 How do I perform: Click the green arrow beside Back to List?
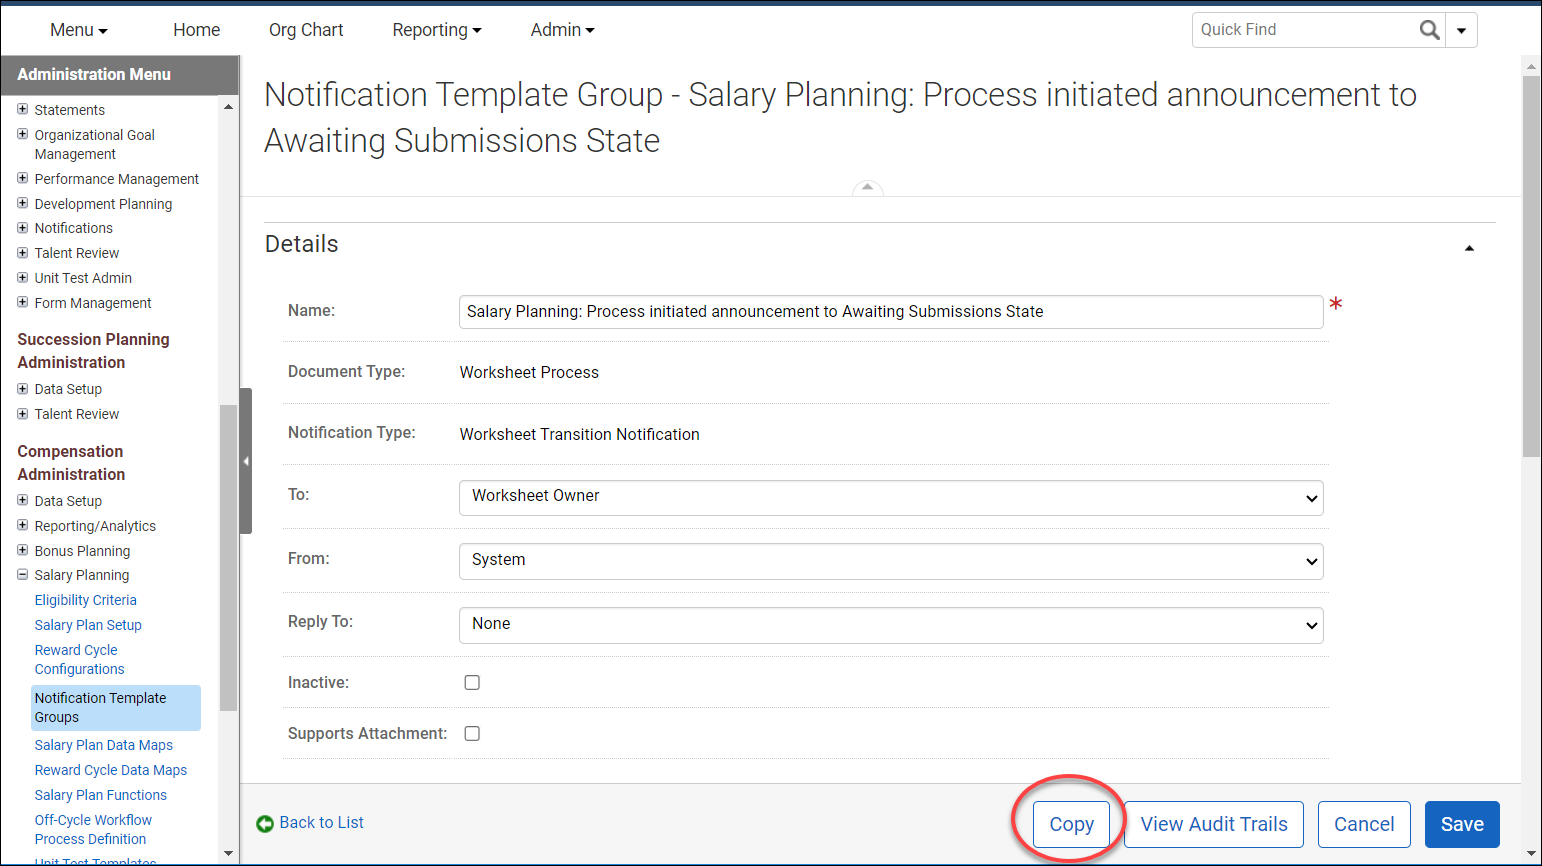tap(266, 823)
